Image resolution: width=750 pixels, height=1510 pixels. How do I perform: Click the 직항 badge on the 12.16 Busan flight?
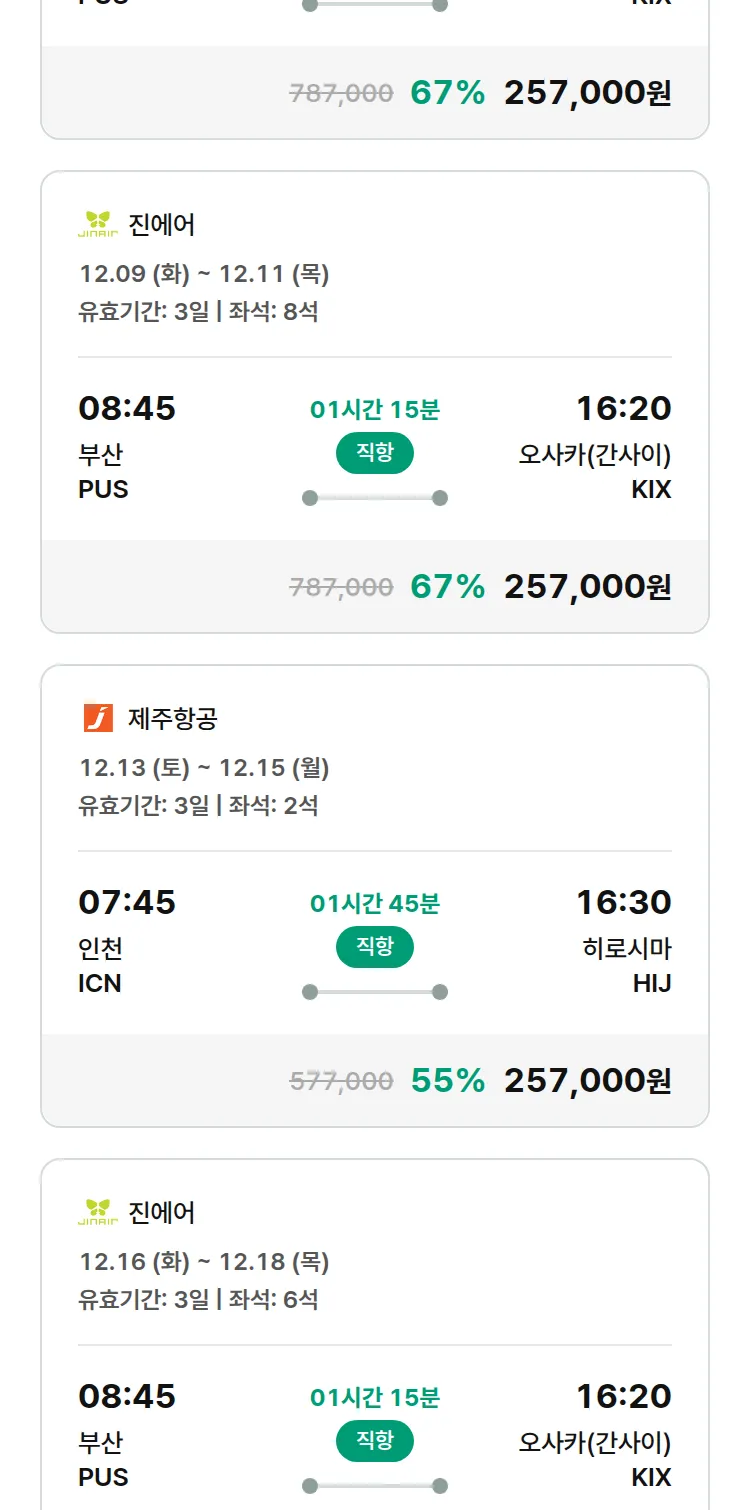point(375,1441)
